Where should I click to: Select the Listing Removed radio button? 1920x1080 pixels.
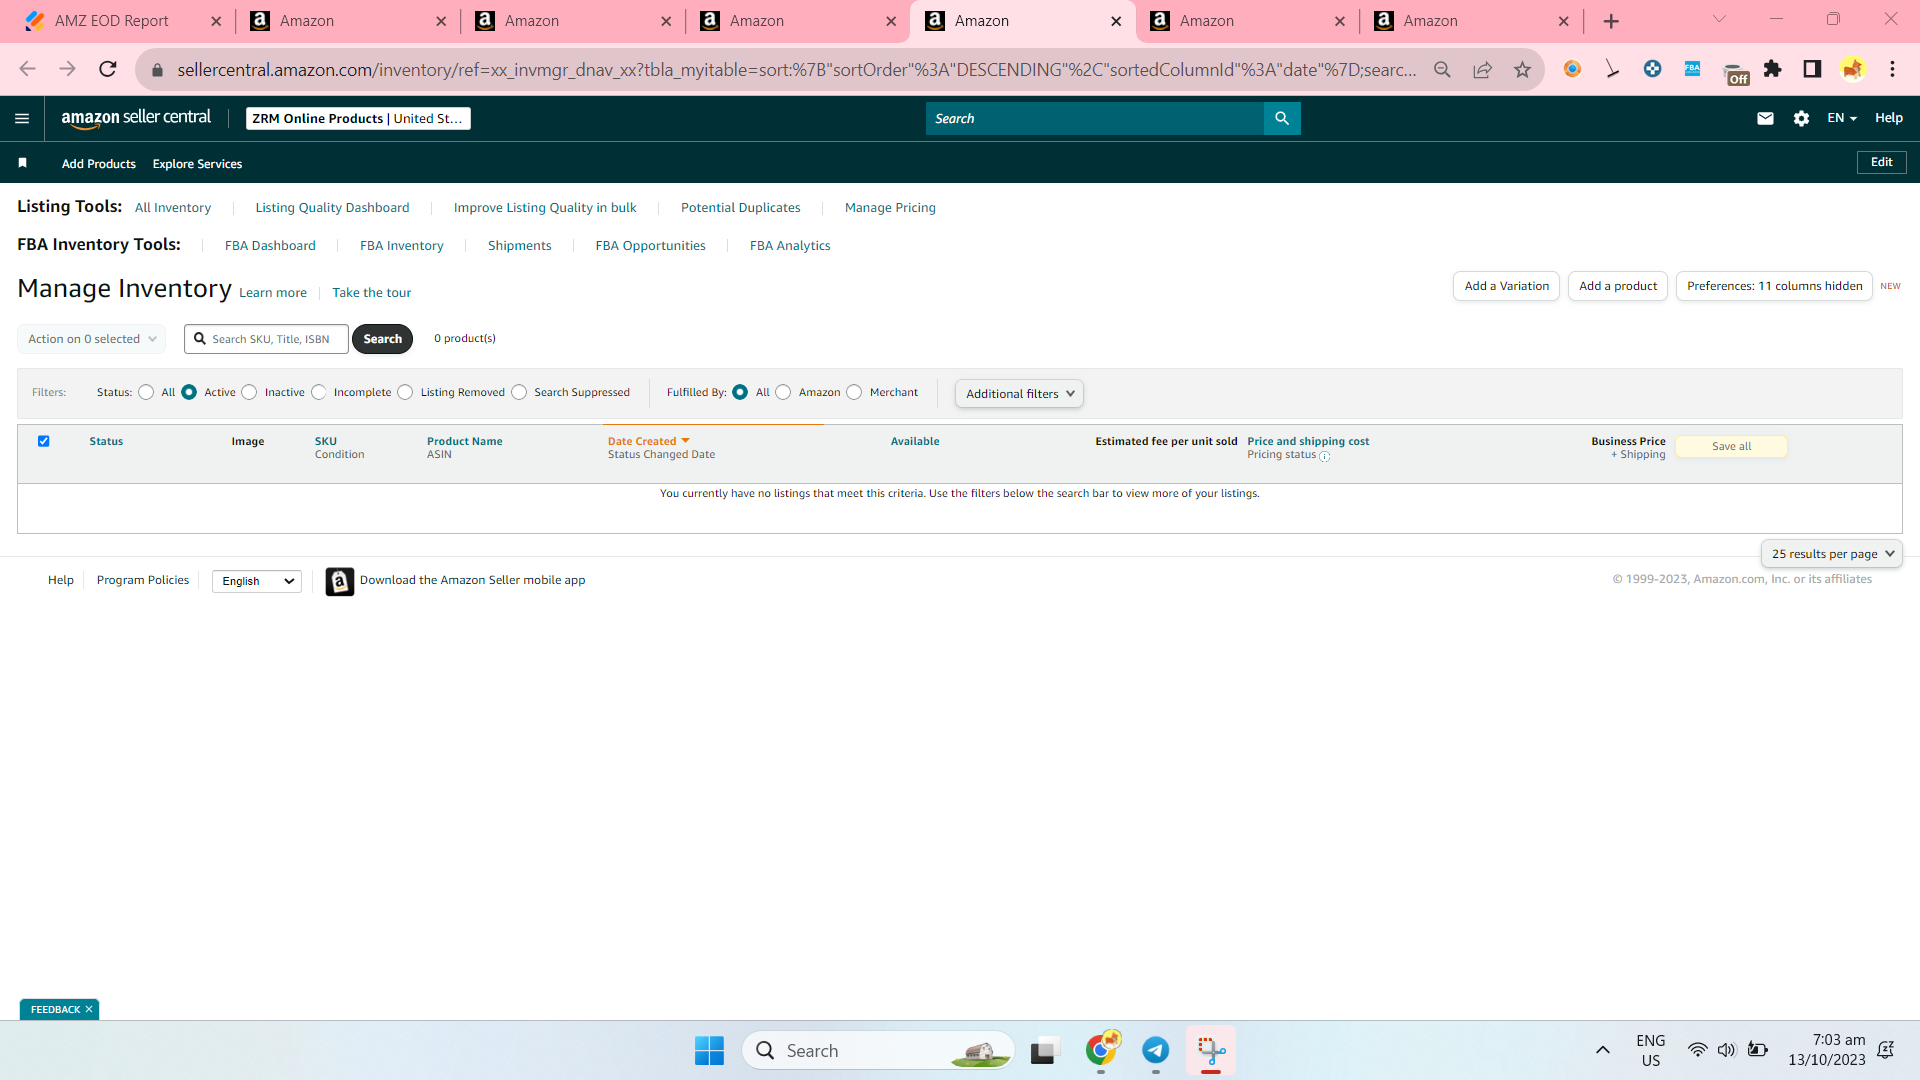(405, 392)
